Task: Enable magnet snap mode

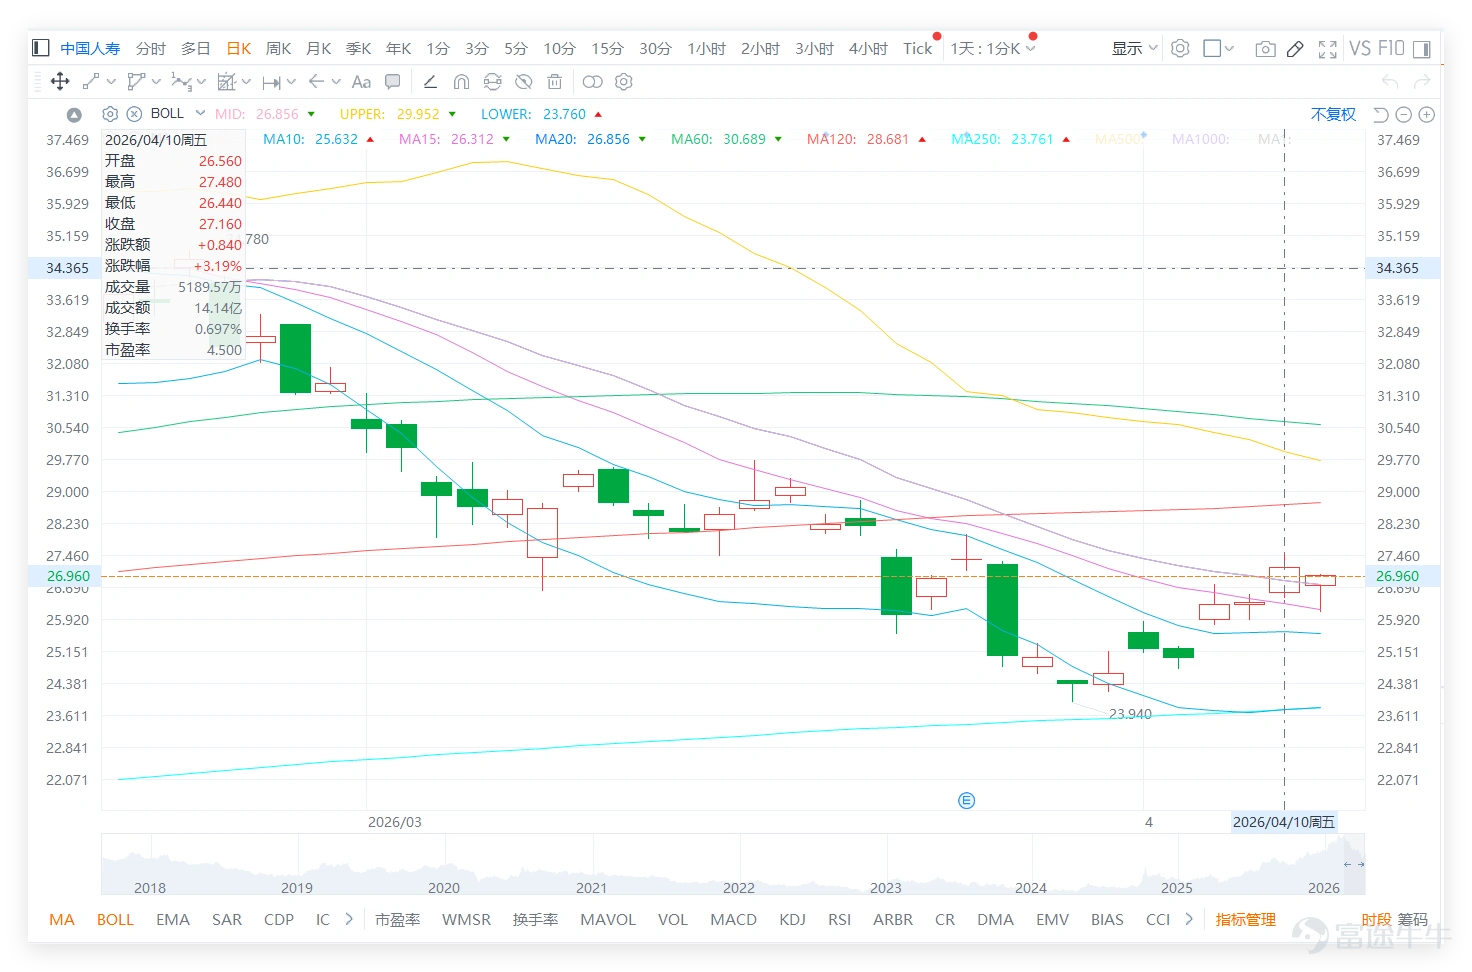Action: point(461,82)
